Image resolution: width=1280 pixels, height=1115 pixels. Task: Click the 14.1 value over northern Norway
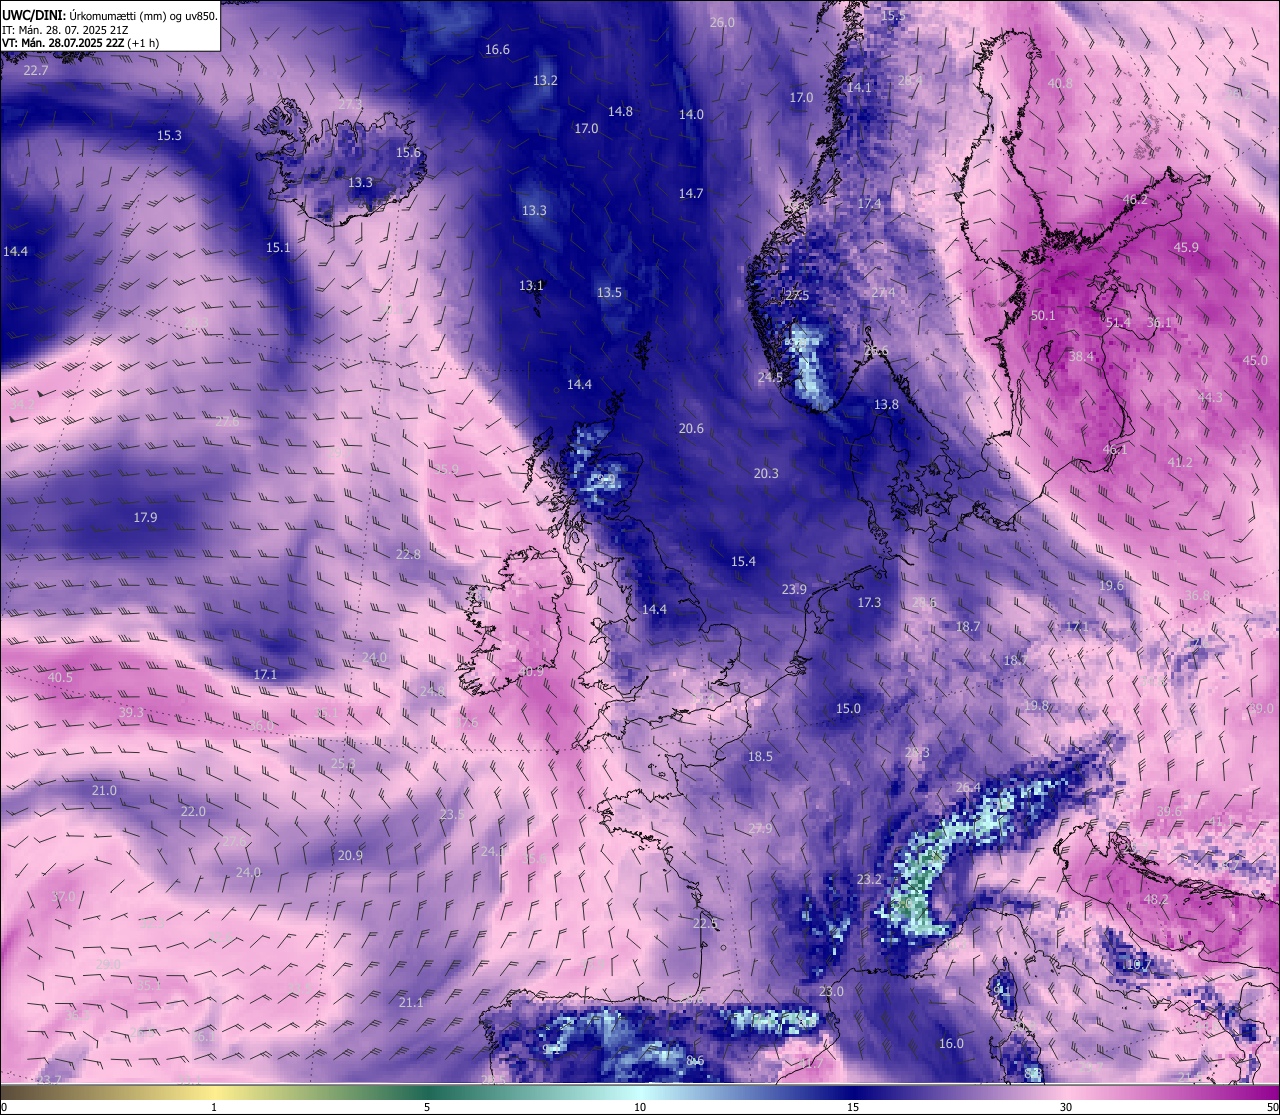tap(859, 87)
